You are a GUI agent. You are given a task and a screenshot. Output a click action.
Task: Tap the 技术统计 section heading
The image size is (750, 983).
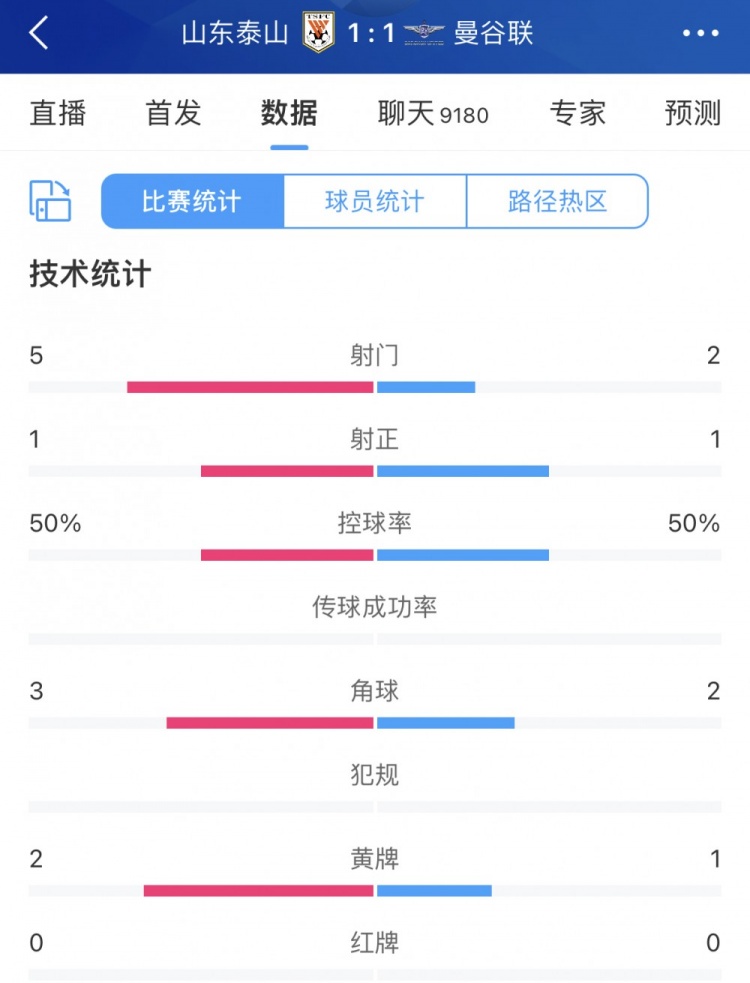tap(90, 274)
